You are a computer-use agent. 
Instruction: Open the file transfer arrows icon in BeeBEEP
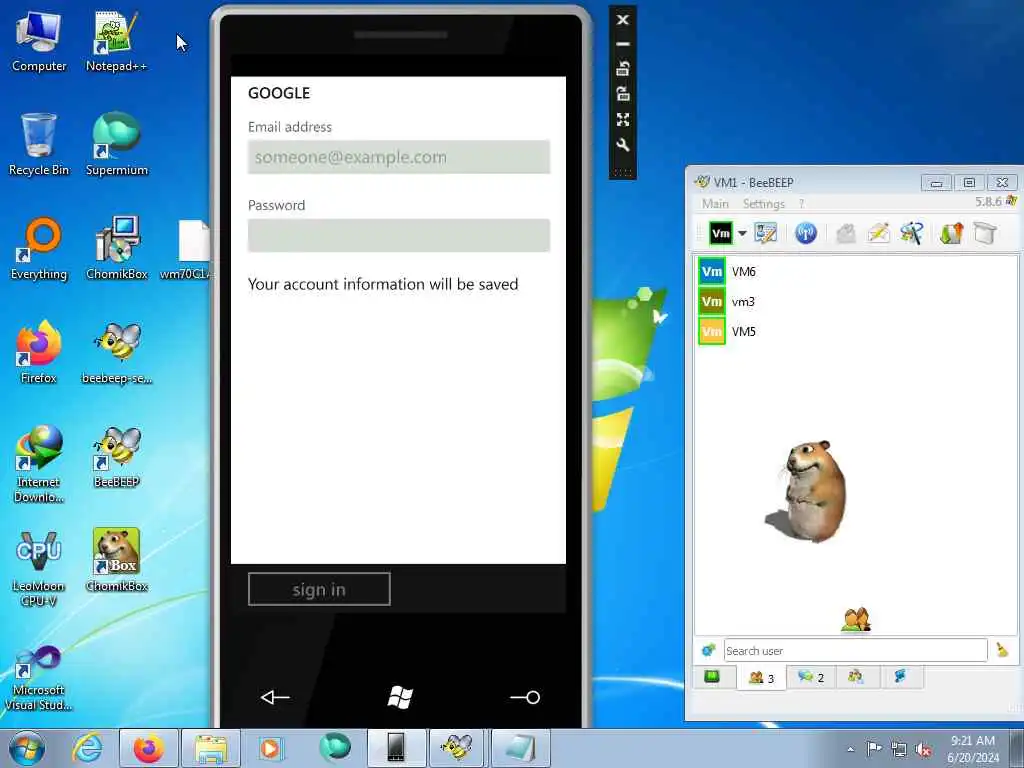[952, 232]
